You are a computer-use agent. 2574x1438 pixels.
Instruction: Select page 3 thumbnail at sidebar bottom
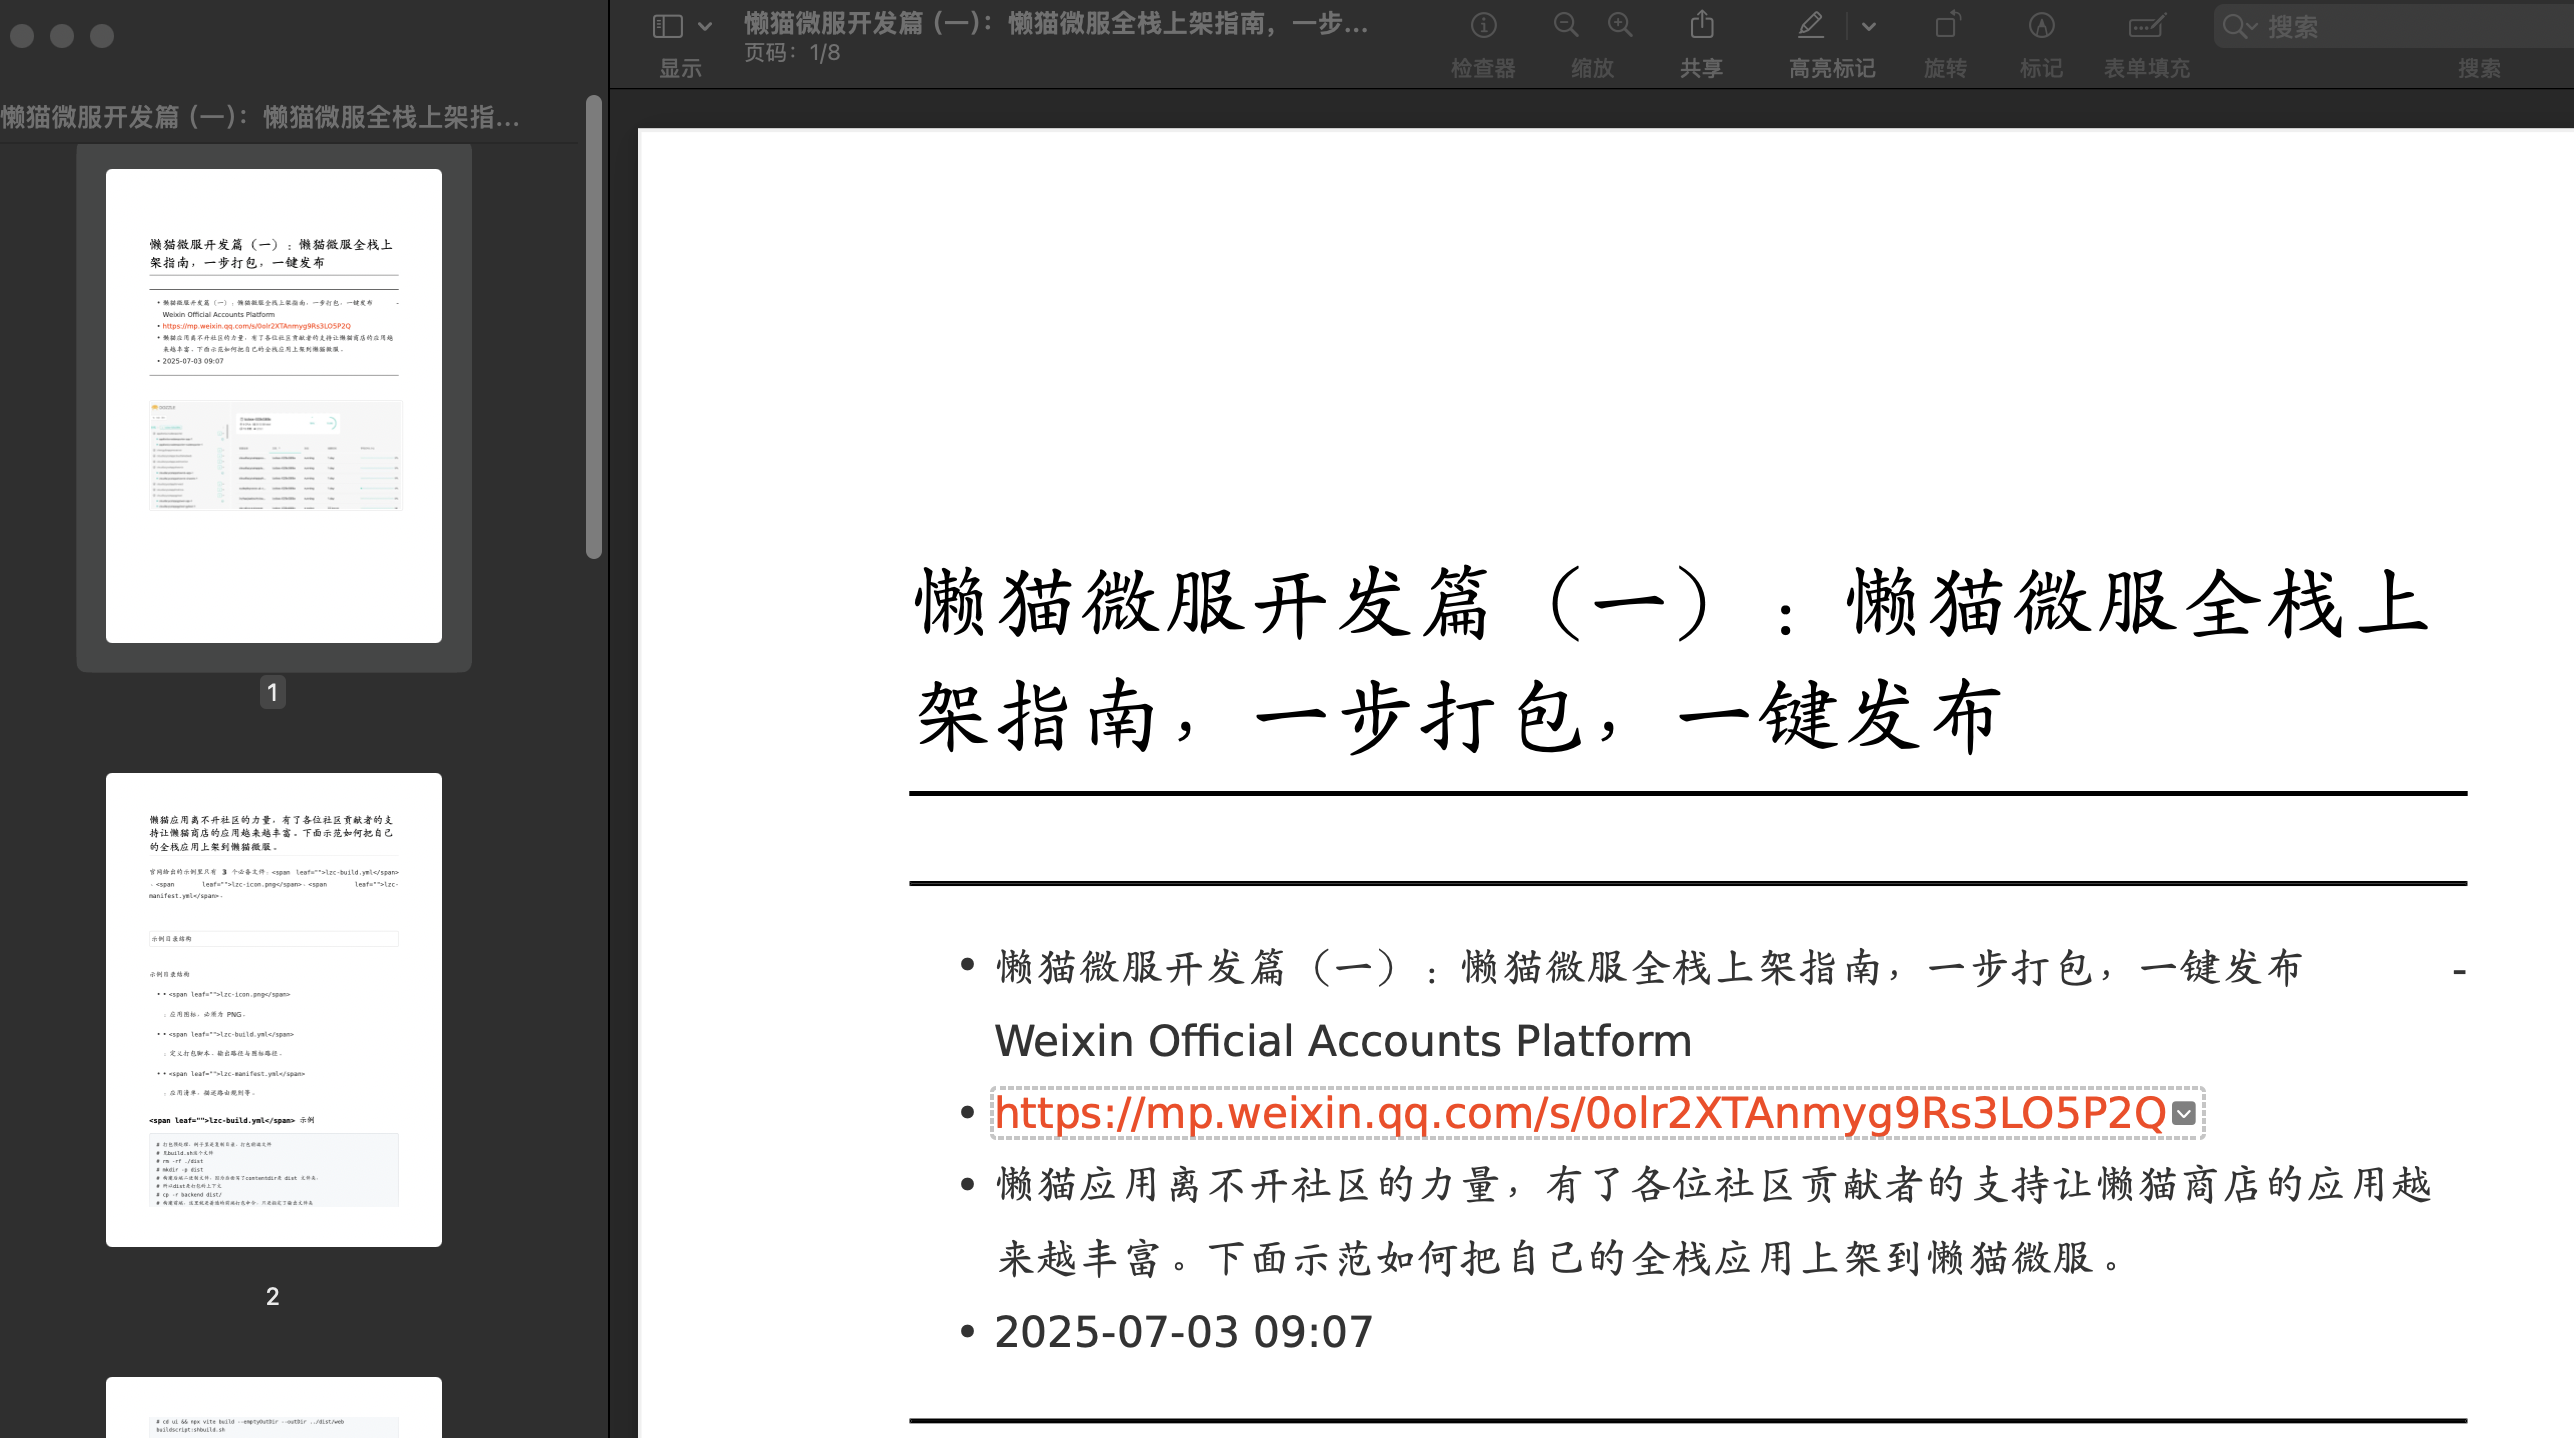coord(274,1408)
